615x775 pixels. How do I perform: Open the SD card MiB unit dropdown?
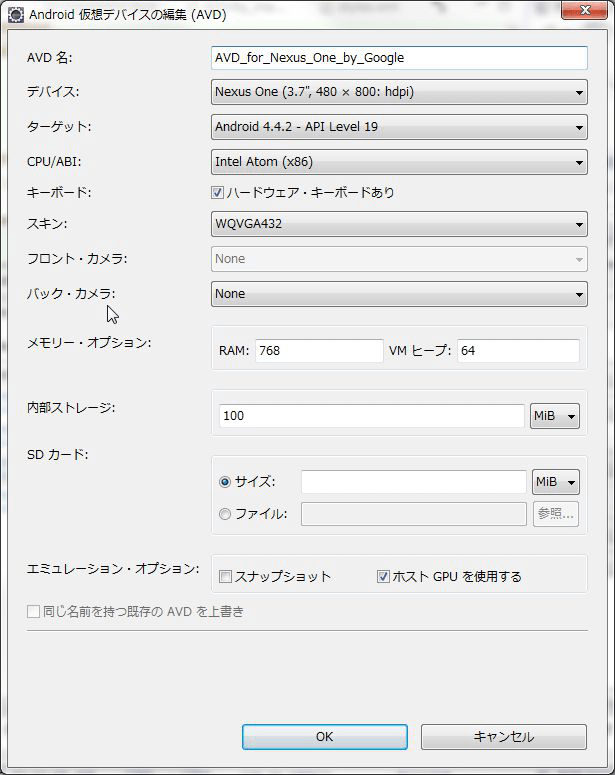[556, 482]
